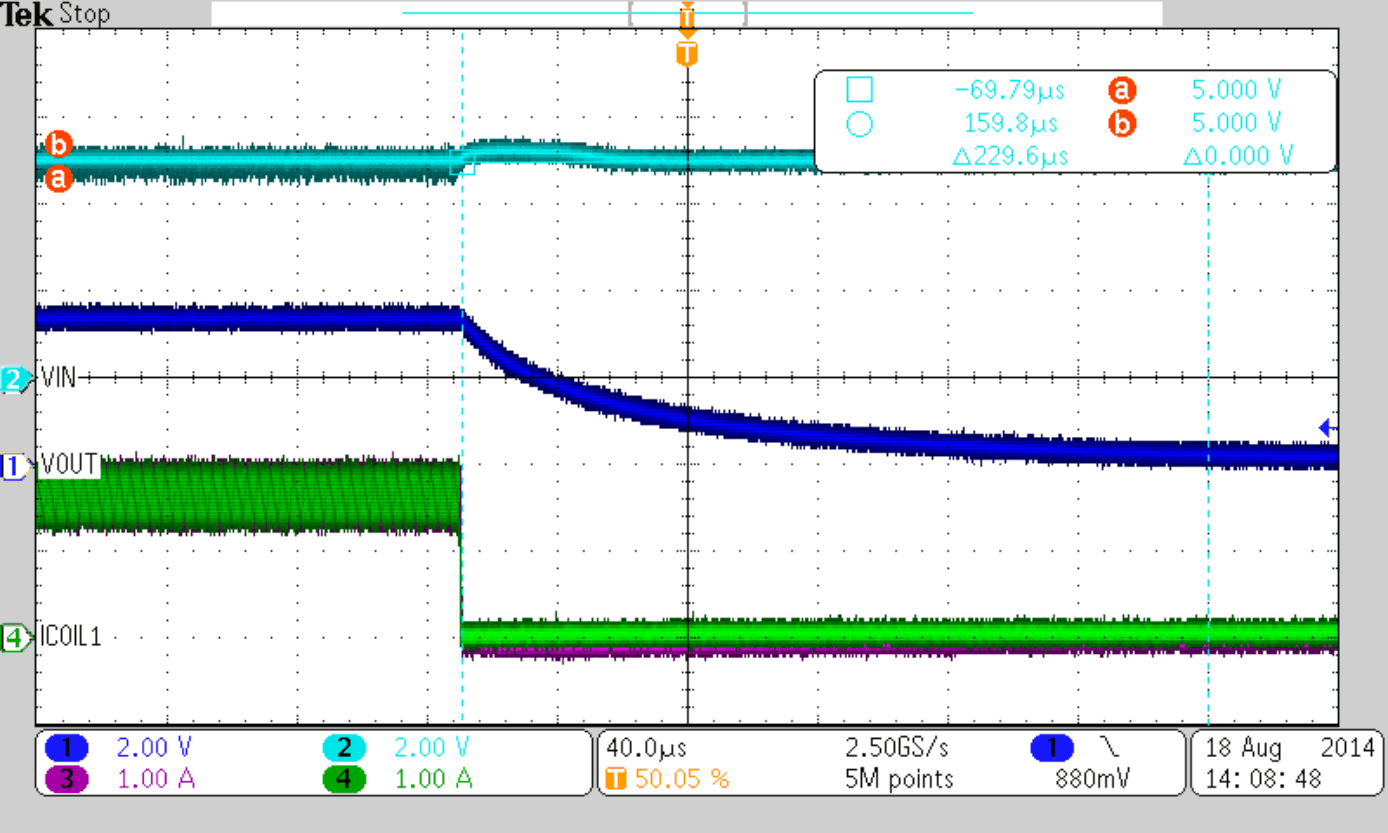Select channel 1 VOUT ground marker

(17, 466)
